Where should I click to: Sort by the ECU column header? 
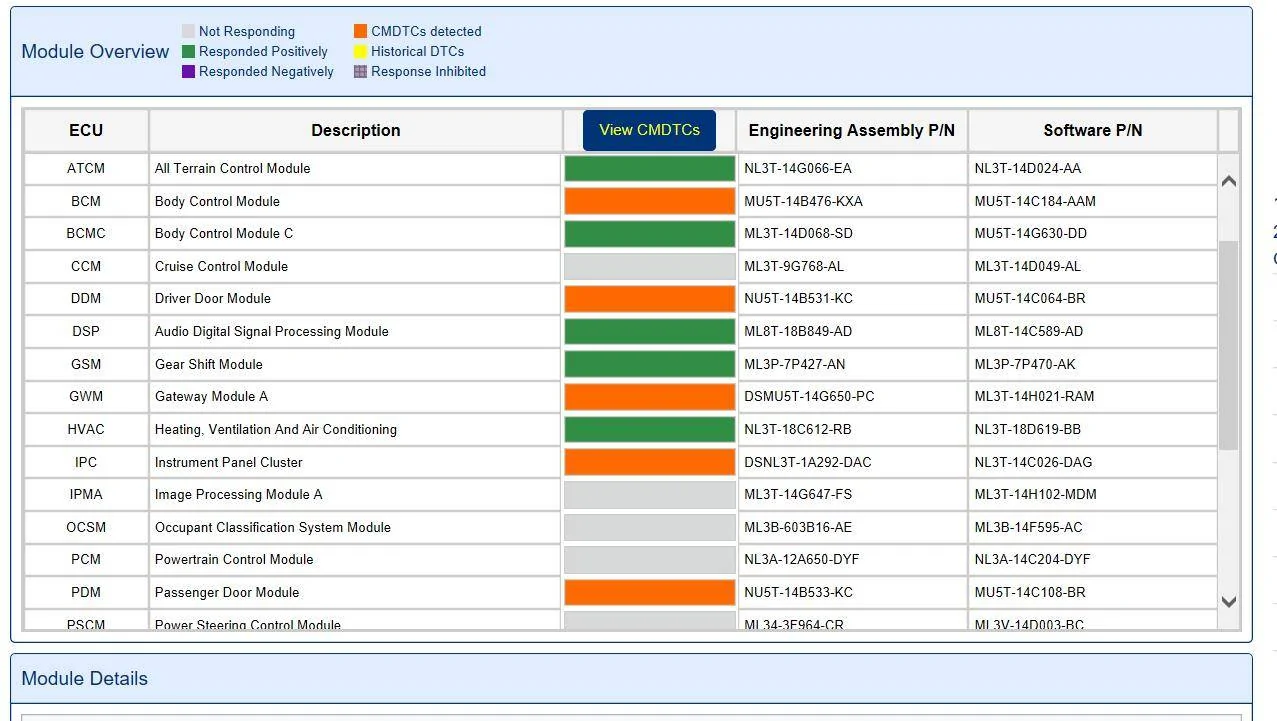86,130
